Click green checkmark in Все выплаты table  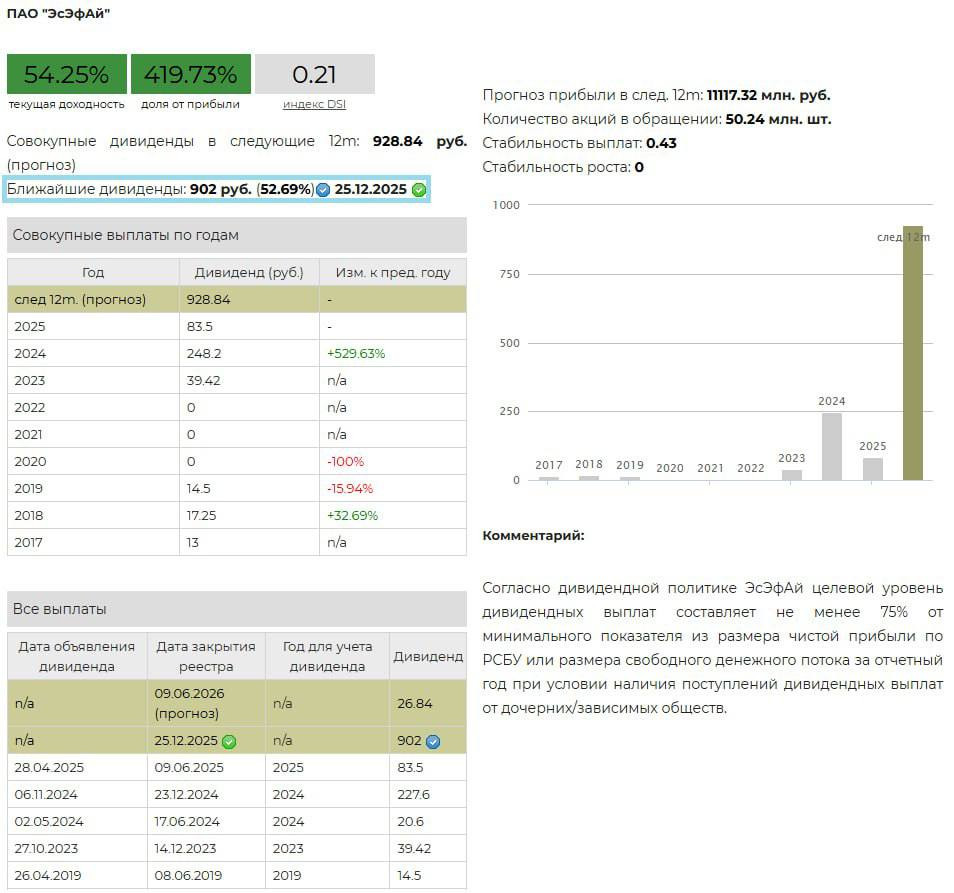pos(229,741)
